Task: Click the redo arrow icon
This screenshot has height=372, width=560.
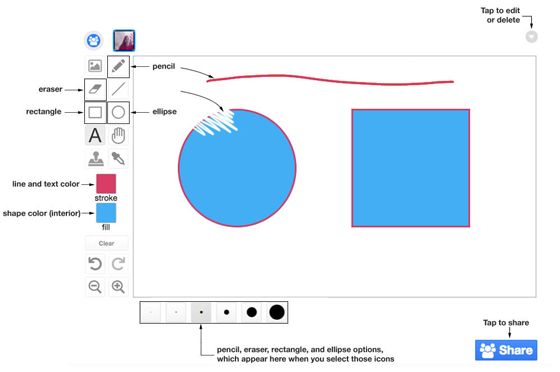Action: pyautogui.click(x=118, y=264)
